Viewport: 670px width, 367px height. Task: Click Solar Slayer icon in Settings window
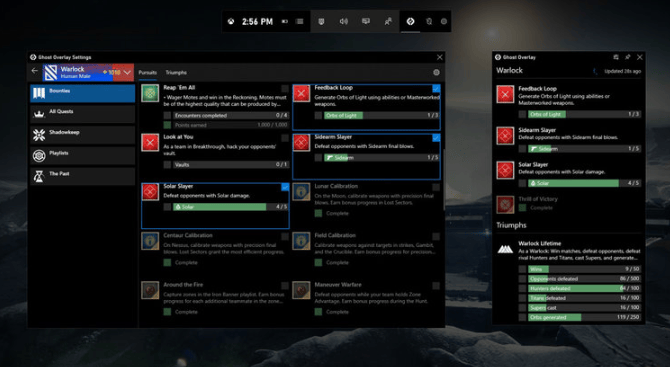click(x=150, y=192)
